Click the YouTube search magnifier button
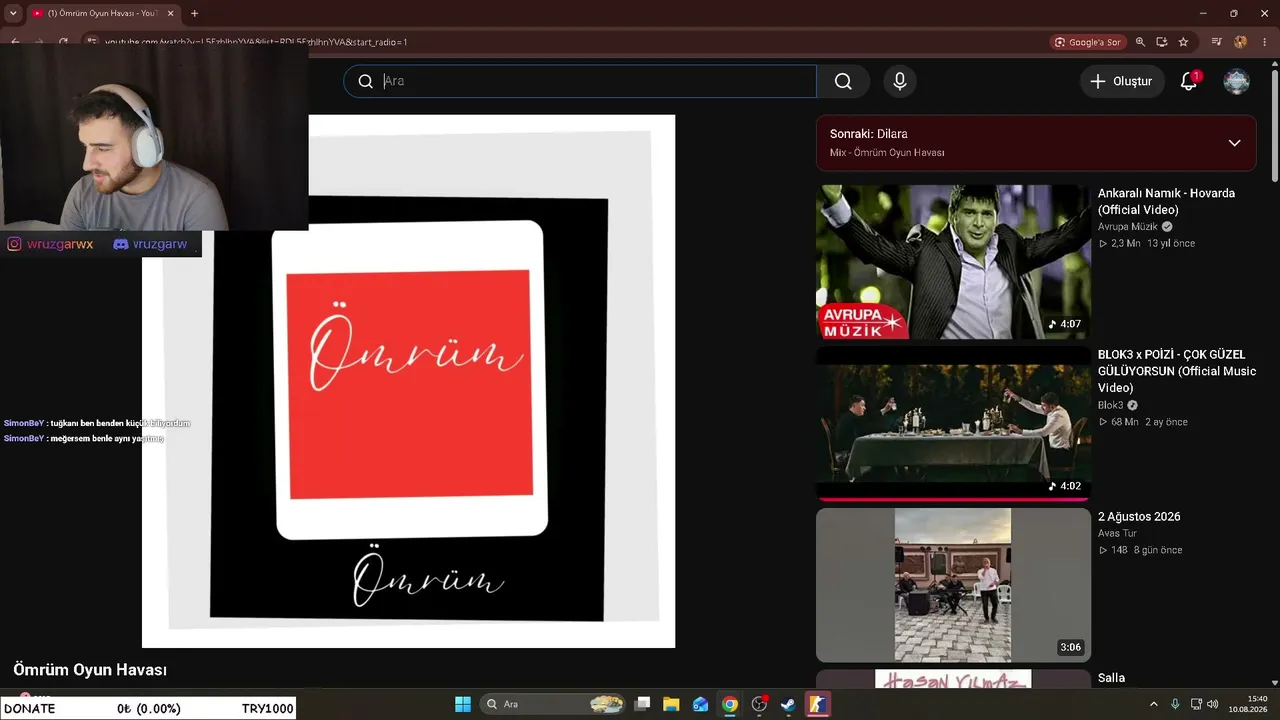Viewport: 1280px width, 720px height. 843,81
